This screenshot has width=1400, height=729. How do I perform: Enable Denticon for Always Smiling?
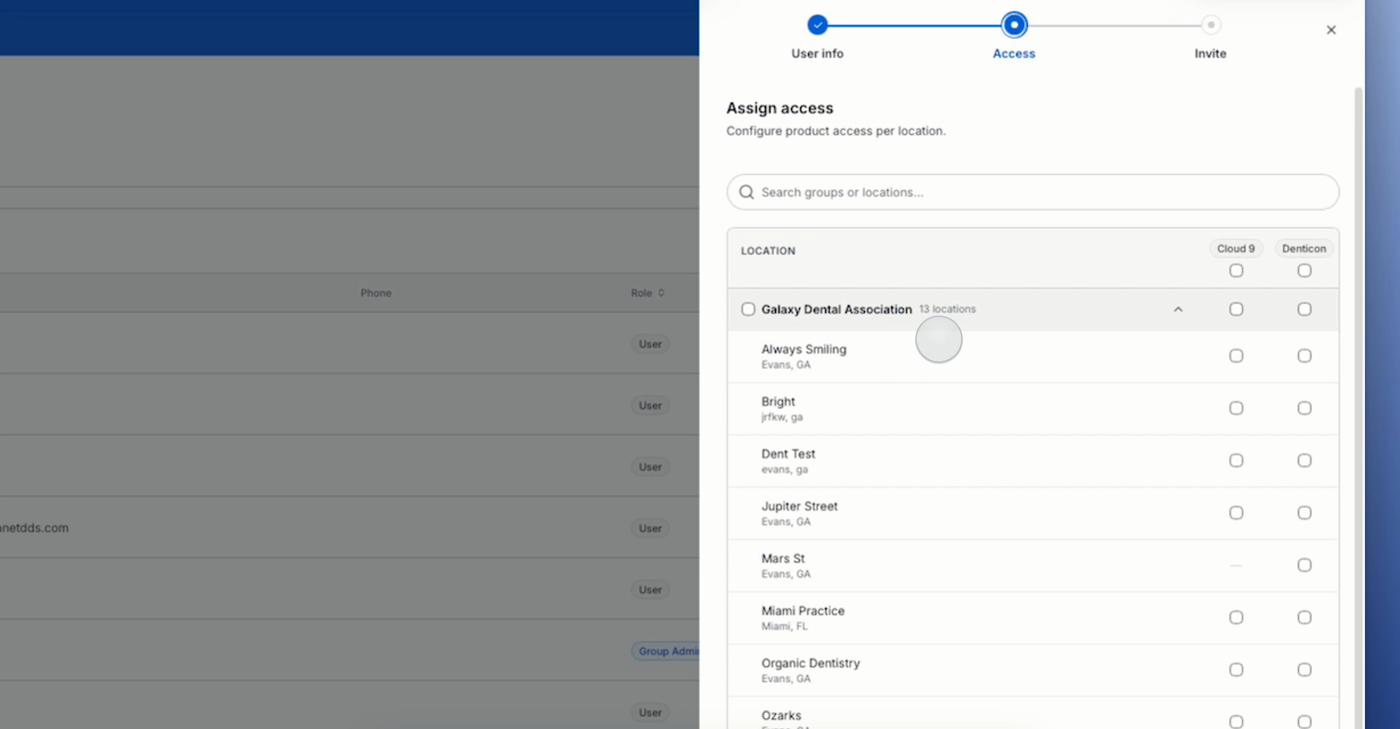pyautogui.click(x=1304, y=356)
